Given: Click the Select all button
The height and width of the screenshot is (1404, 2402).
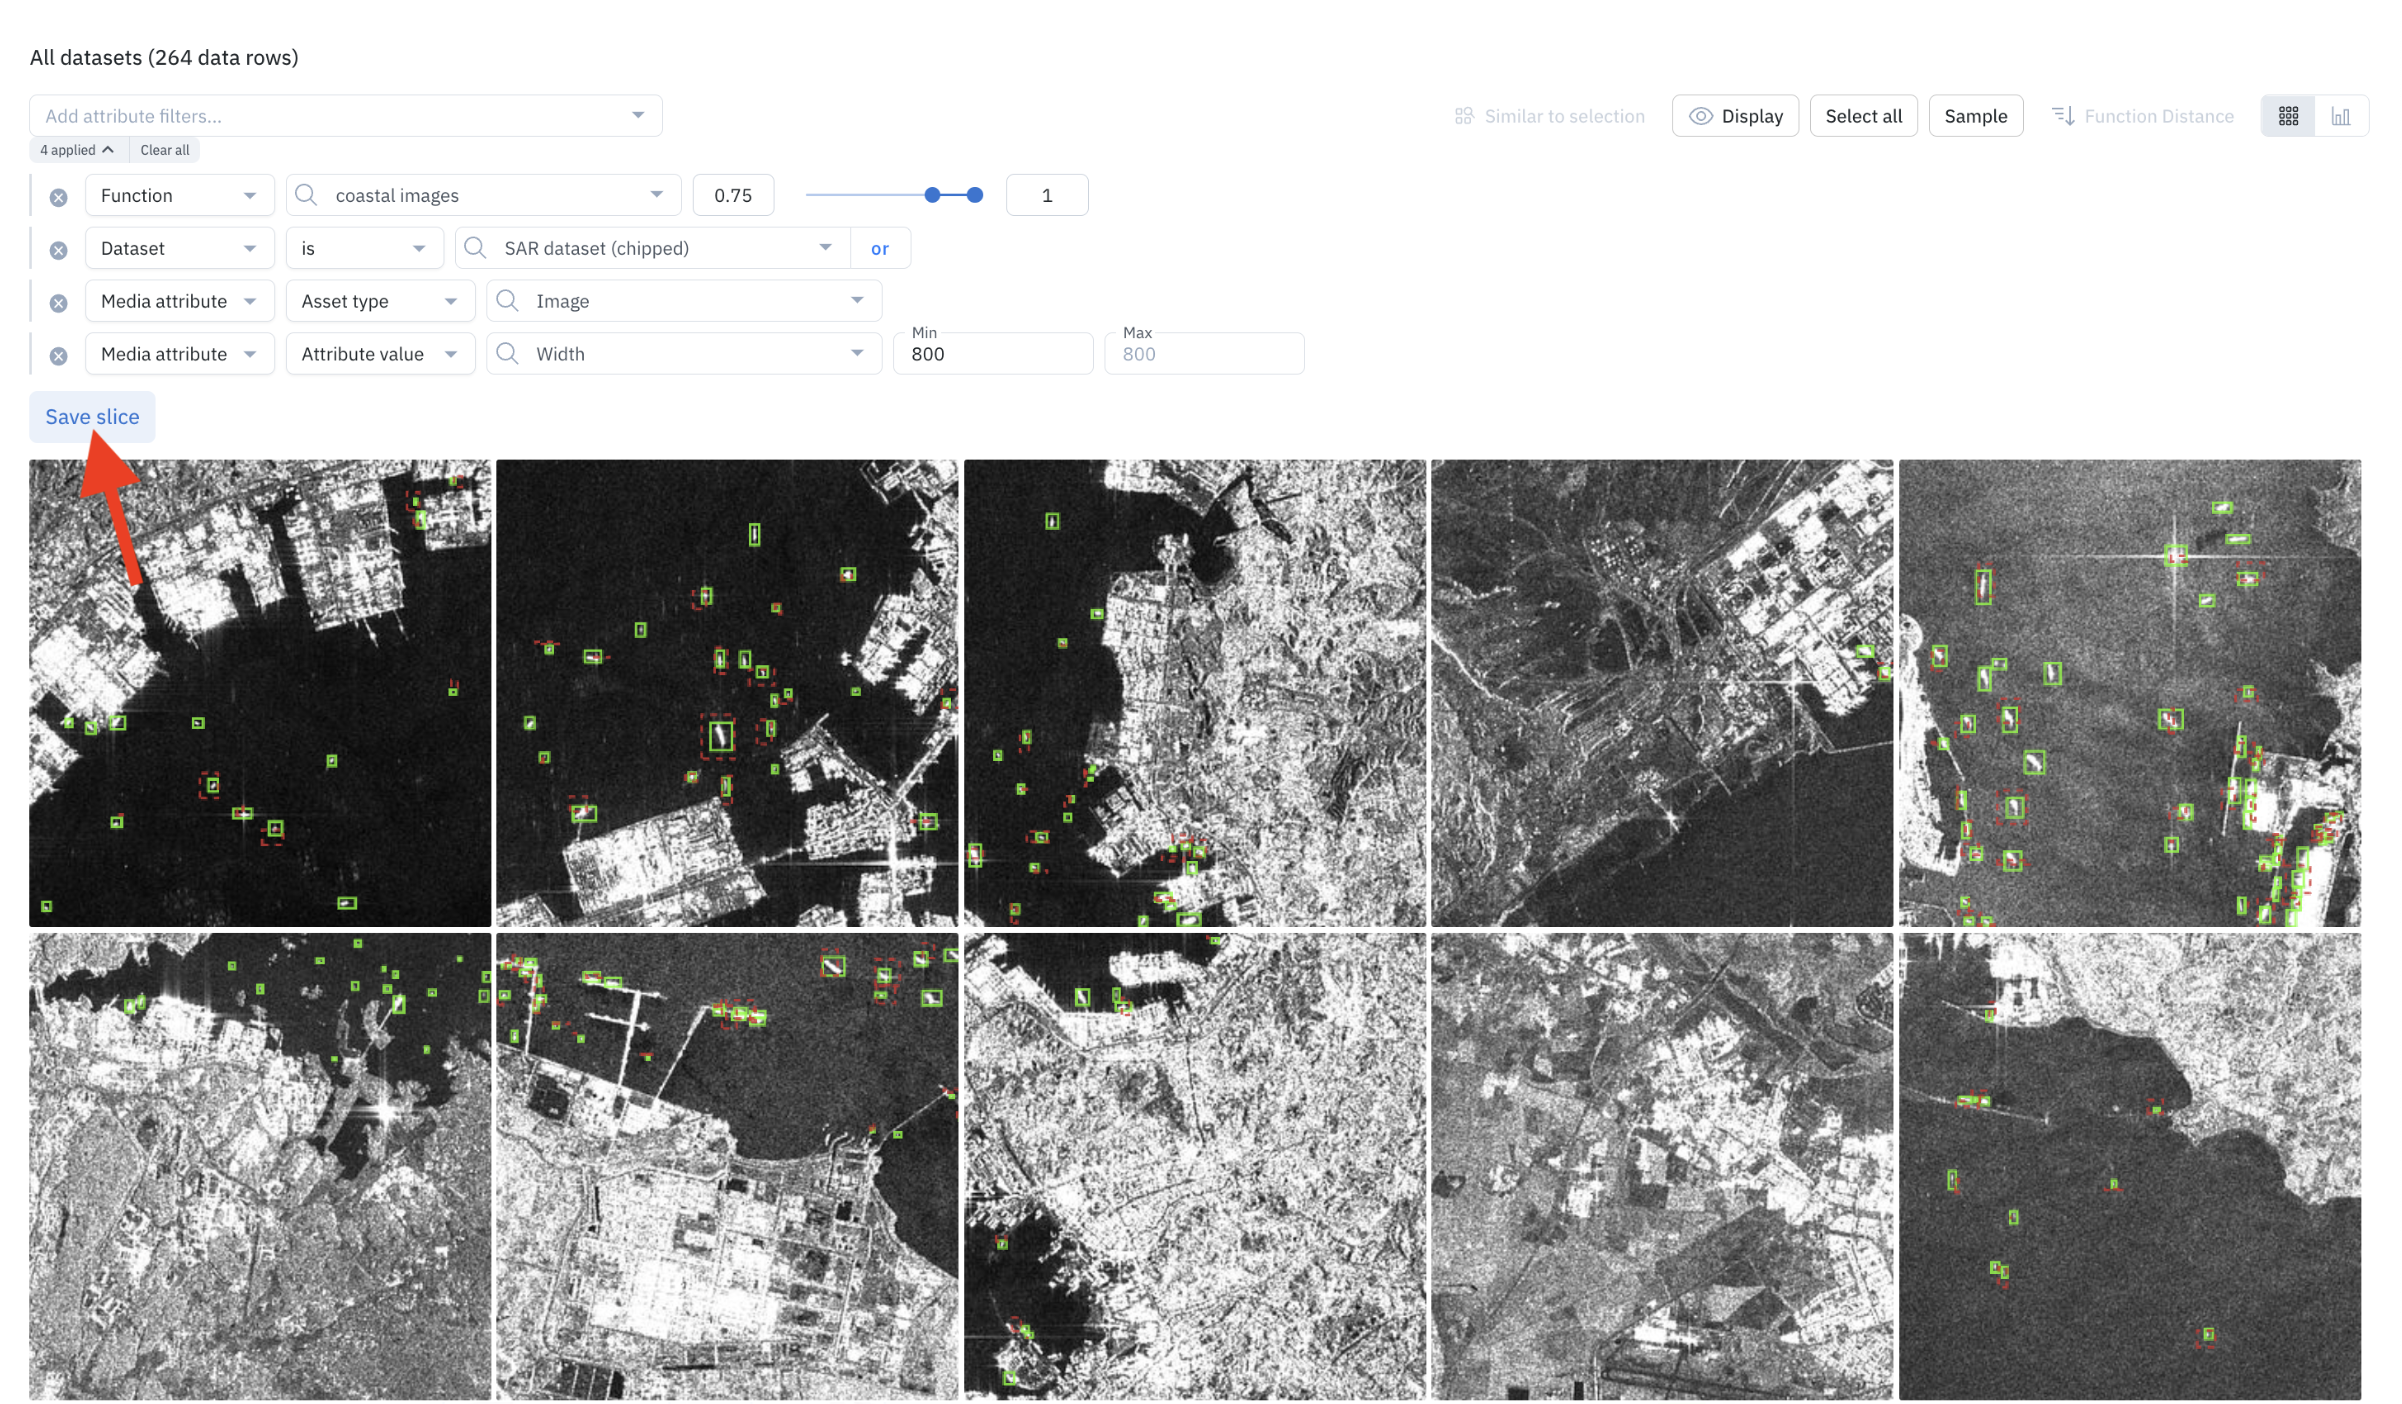Looking at the screenshot, I should click(1863, 116).
